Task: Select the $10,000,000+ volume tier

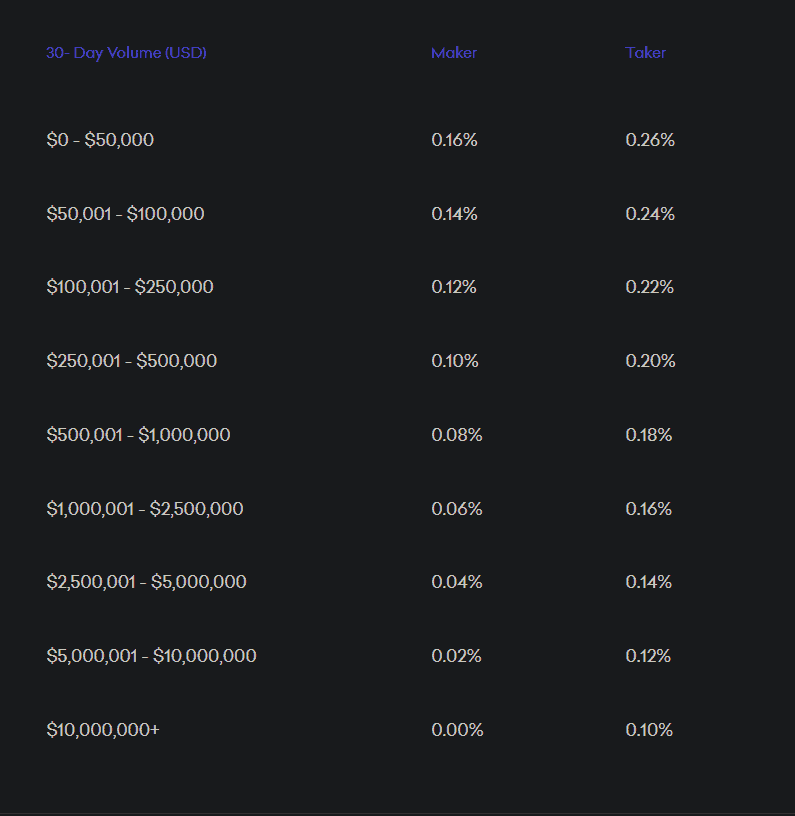Action: [x=102, y=730]
